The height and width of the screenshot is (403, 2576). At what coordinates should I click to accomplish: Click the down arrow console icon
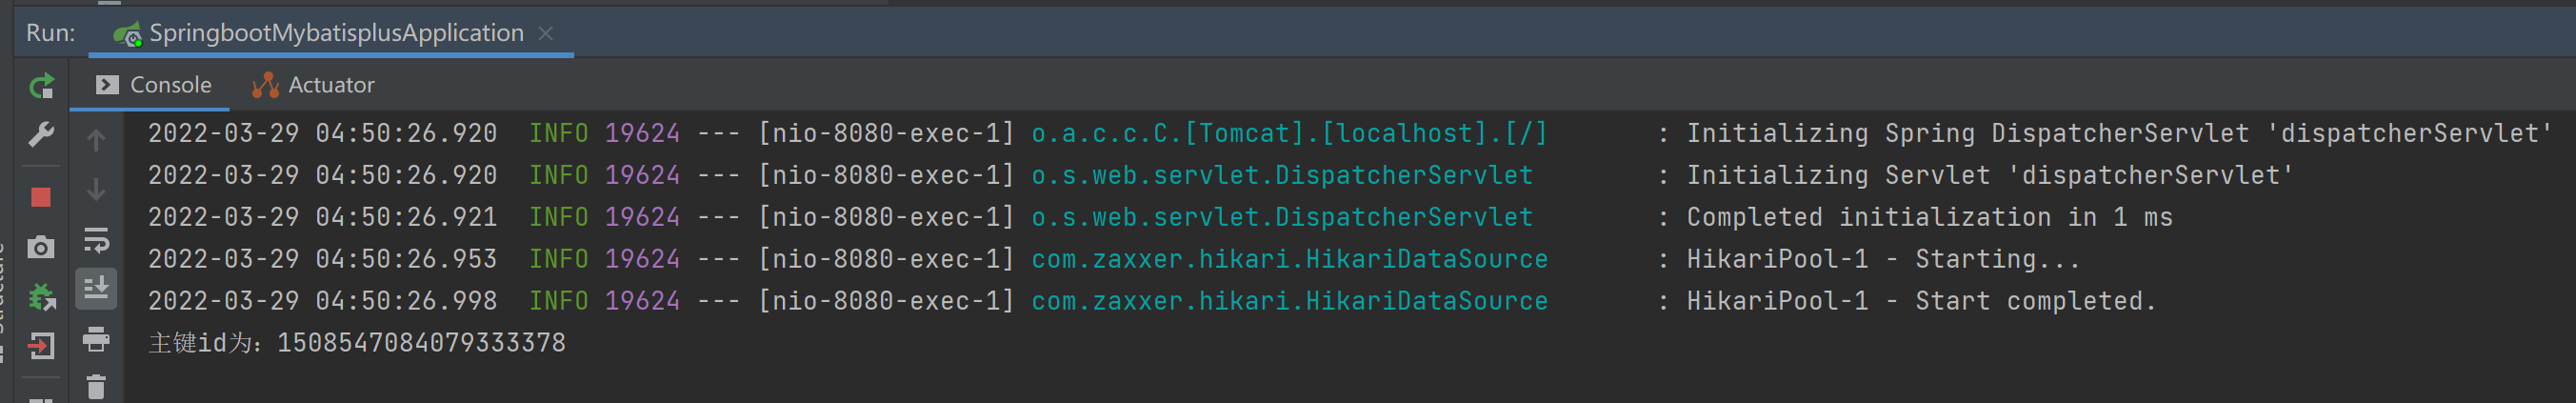click(x=96, y=189)
